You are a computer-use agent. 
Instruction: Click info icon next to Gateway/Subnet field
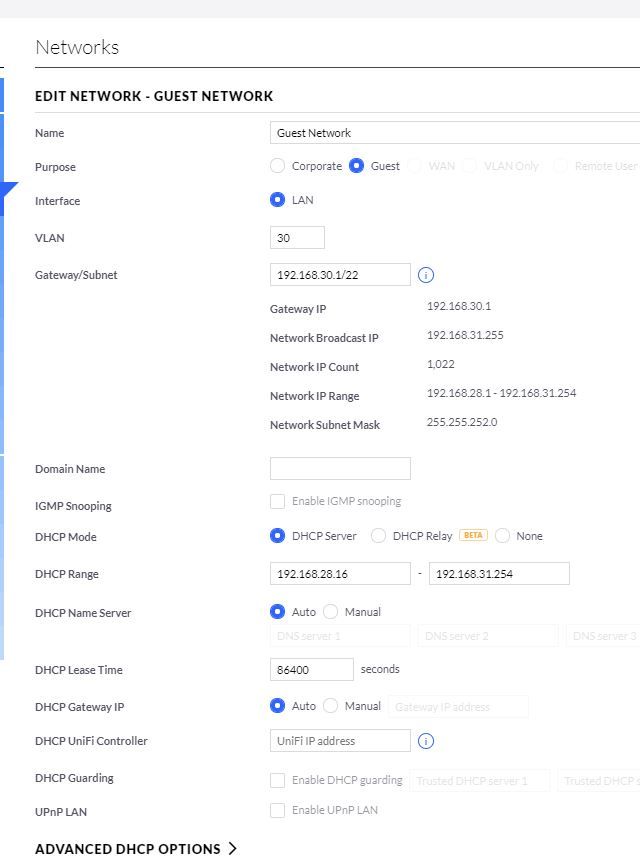coord(426,275)
